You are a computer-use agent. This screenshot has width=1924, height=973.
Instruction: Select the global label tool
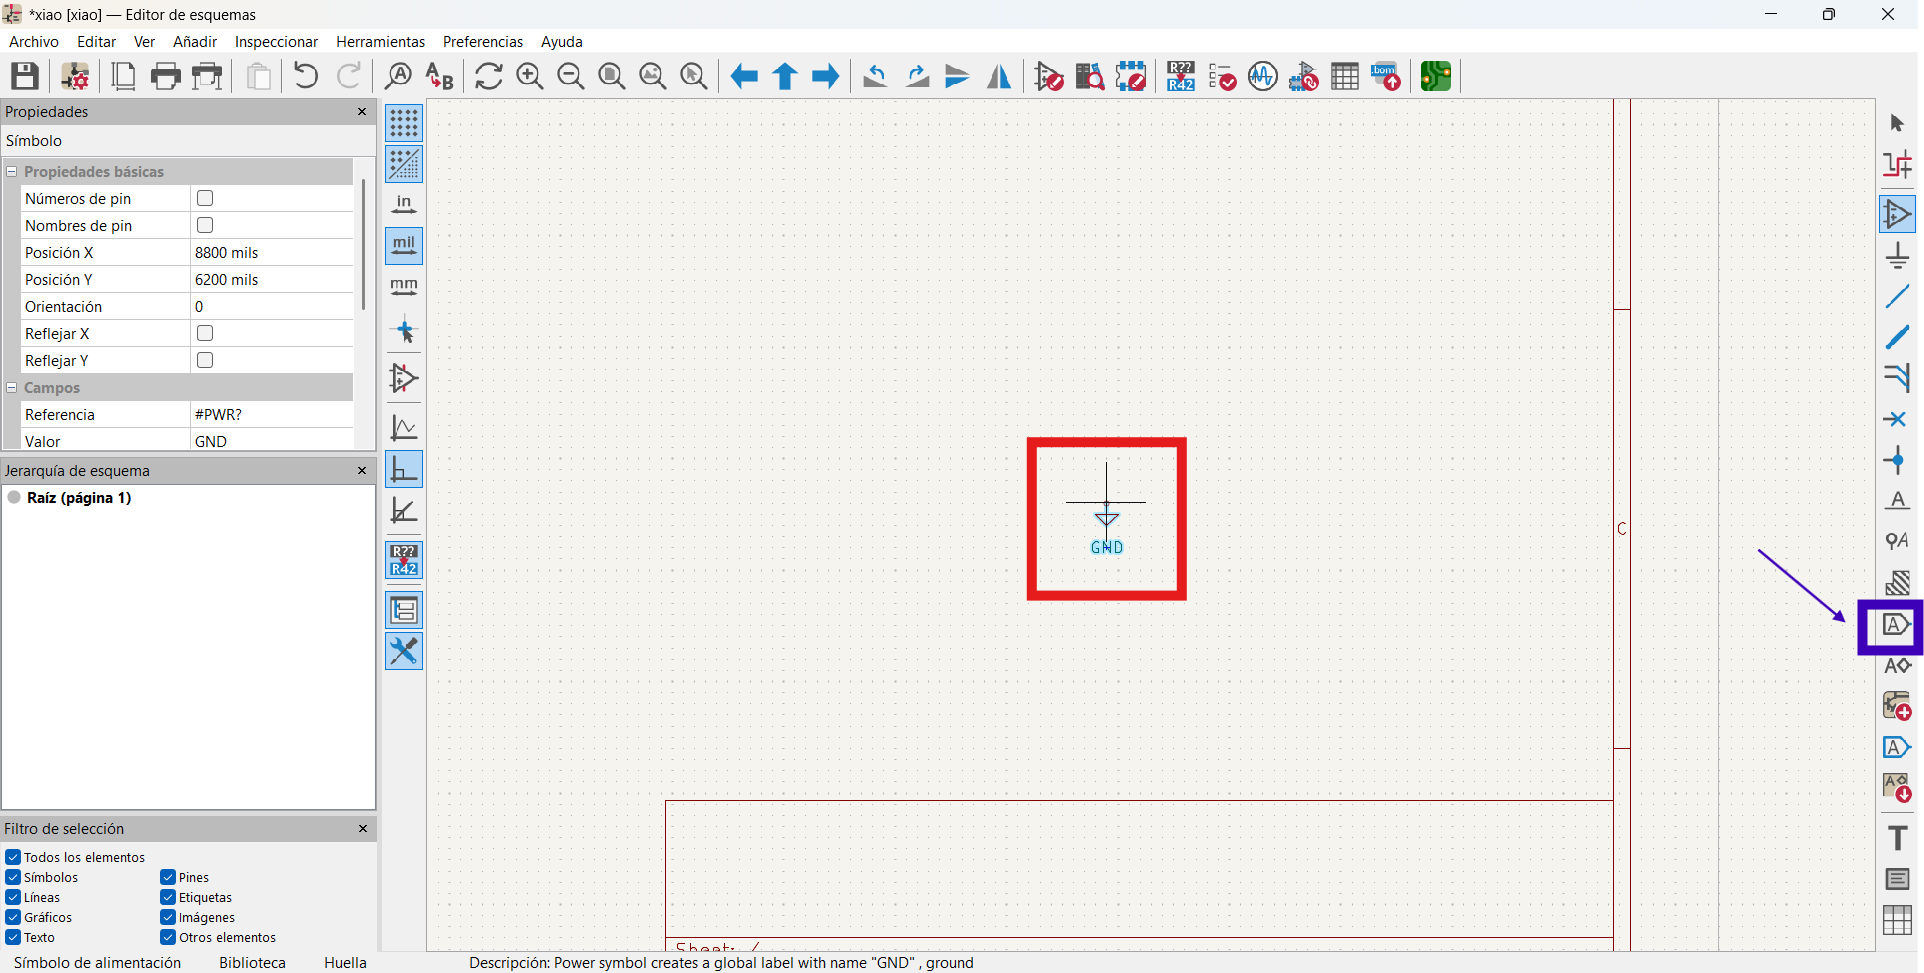pyautogui.click(x=1897, y=625)
